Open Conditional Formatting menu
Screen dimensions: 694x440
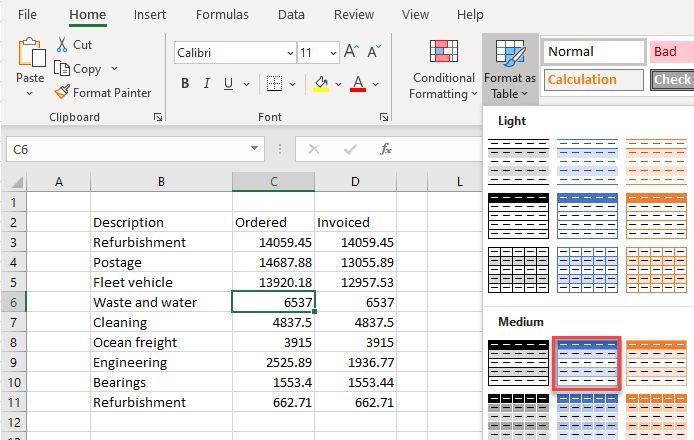point(443,70)
